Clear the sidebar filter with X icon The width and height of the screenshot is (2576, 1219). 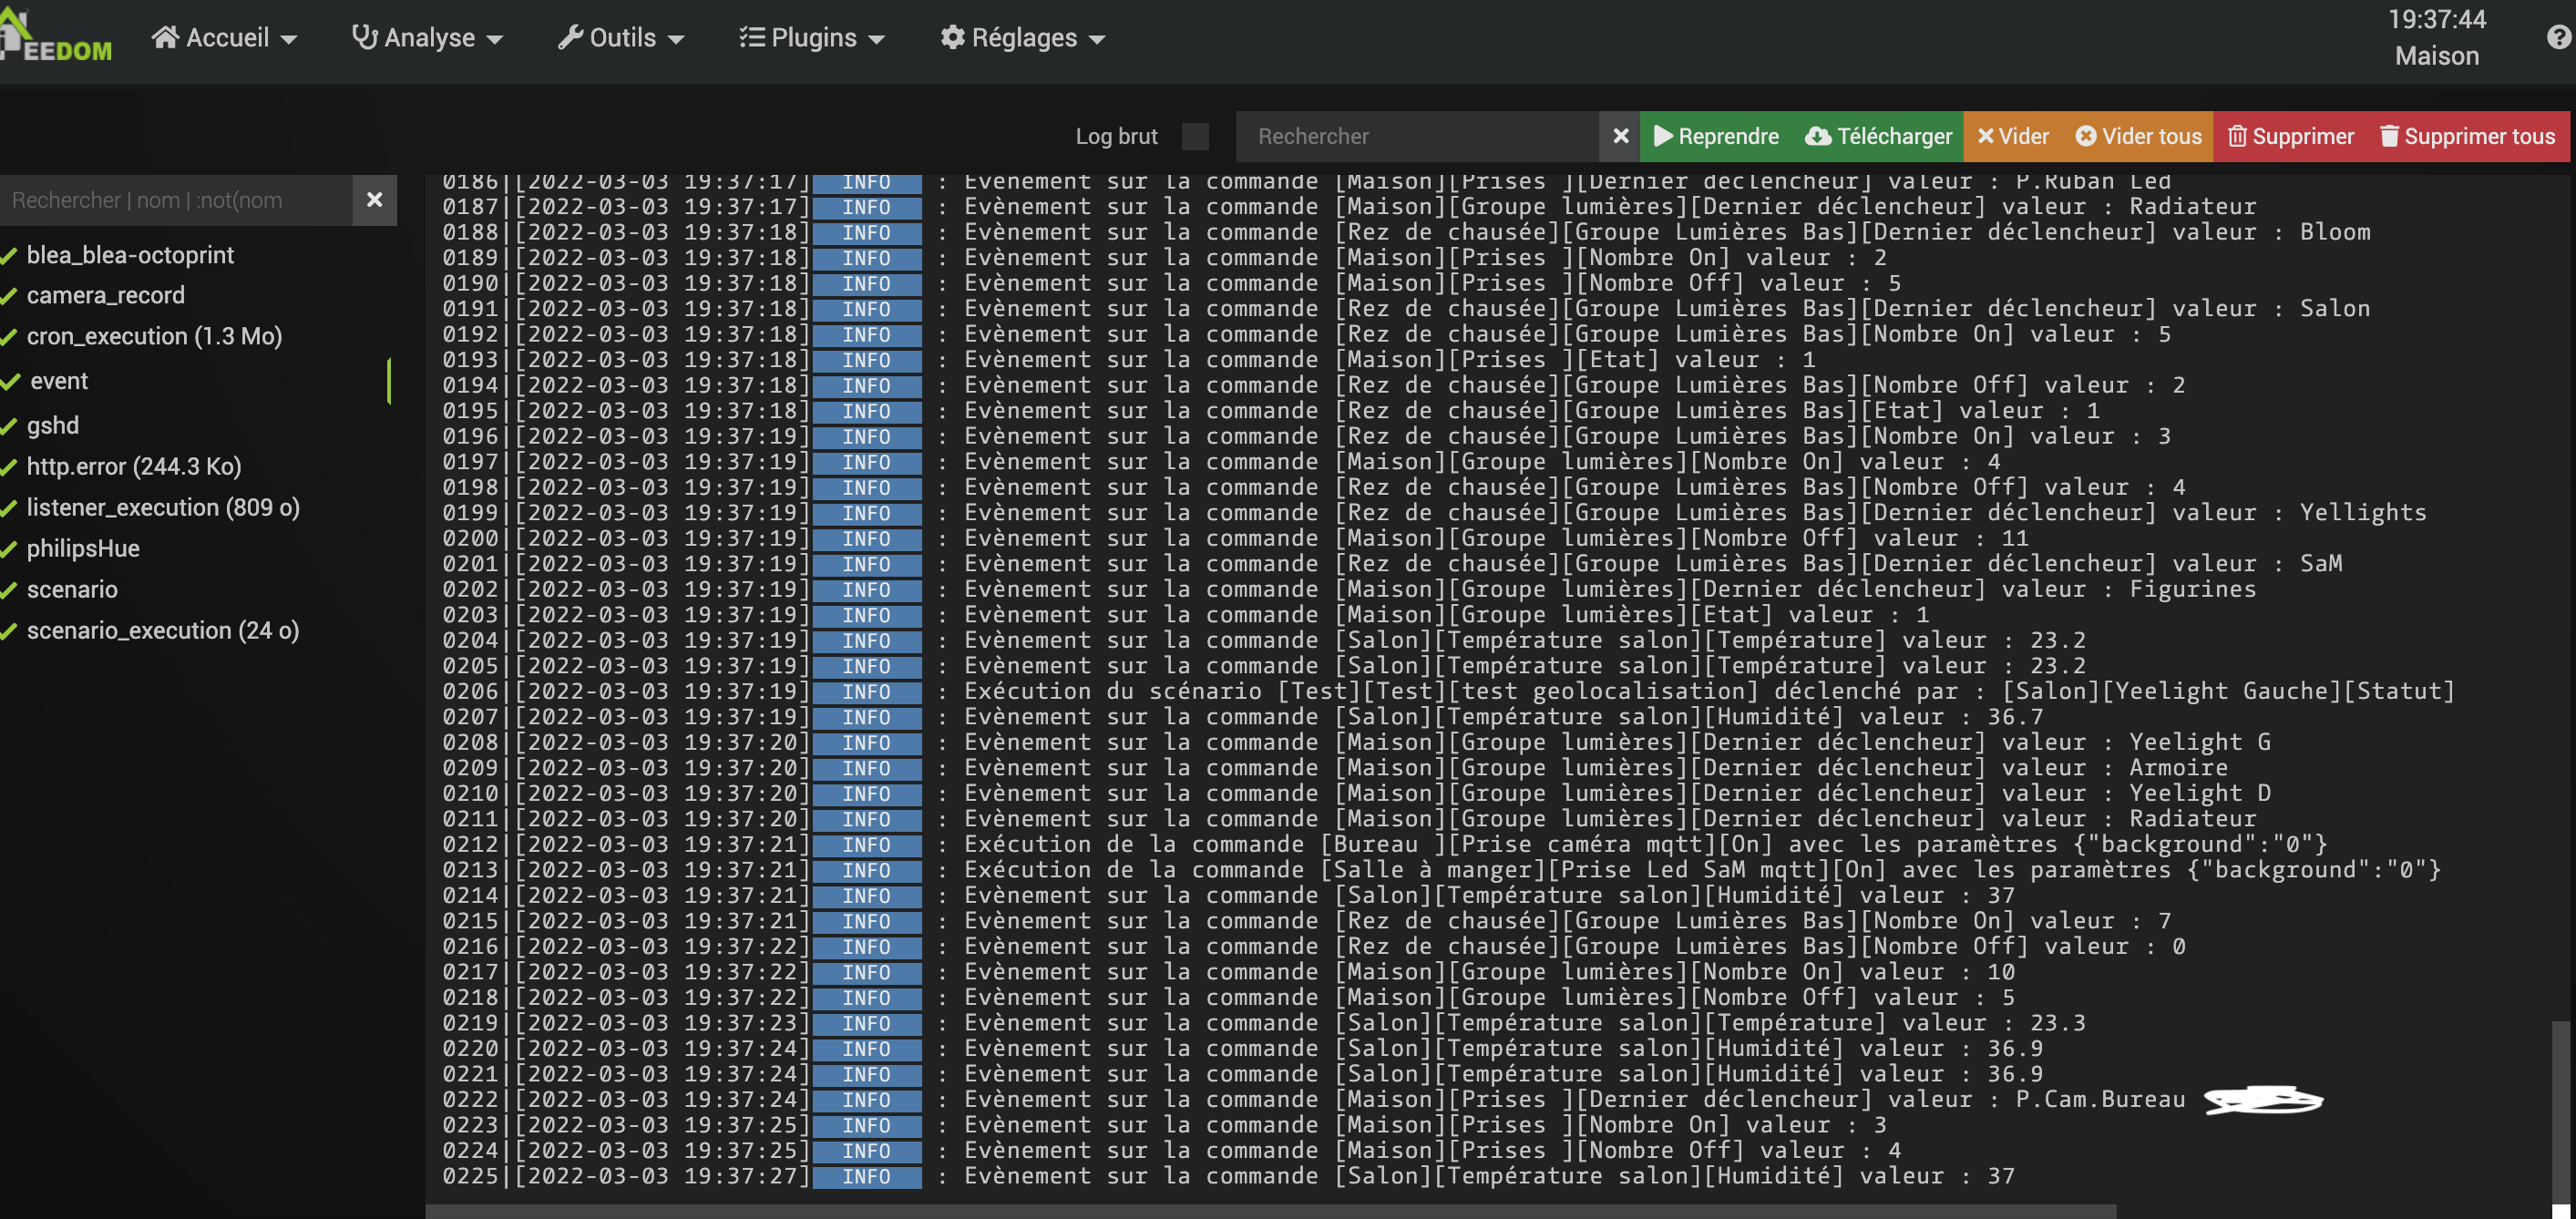pos(375,200)
